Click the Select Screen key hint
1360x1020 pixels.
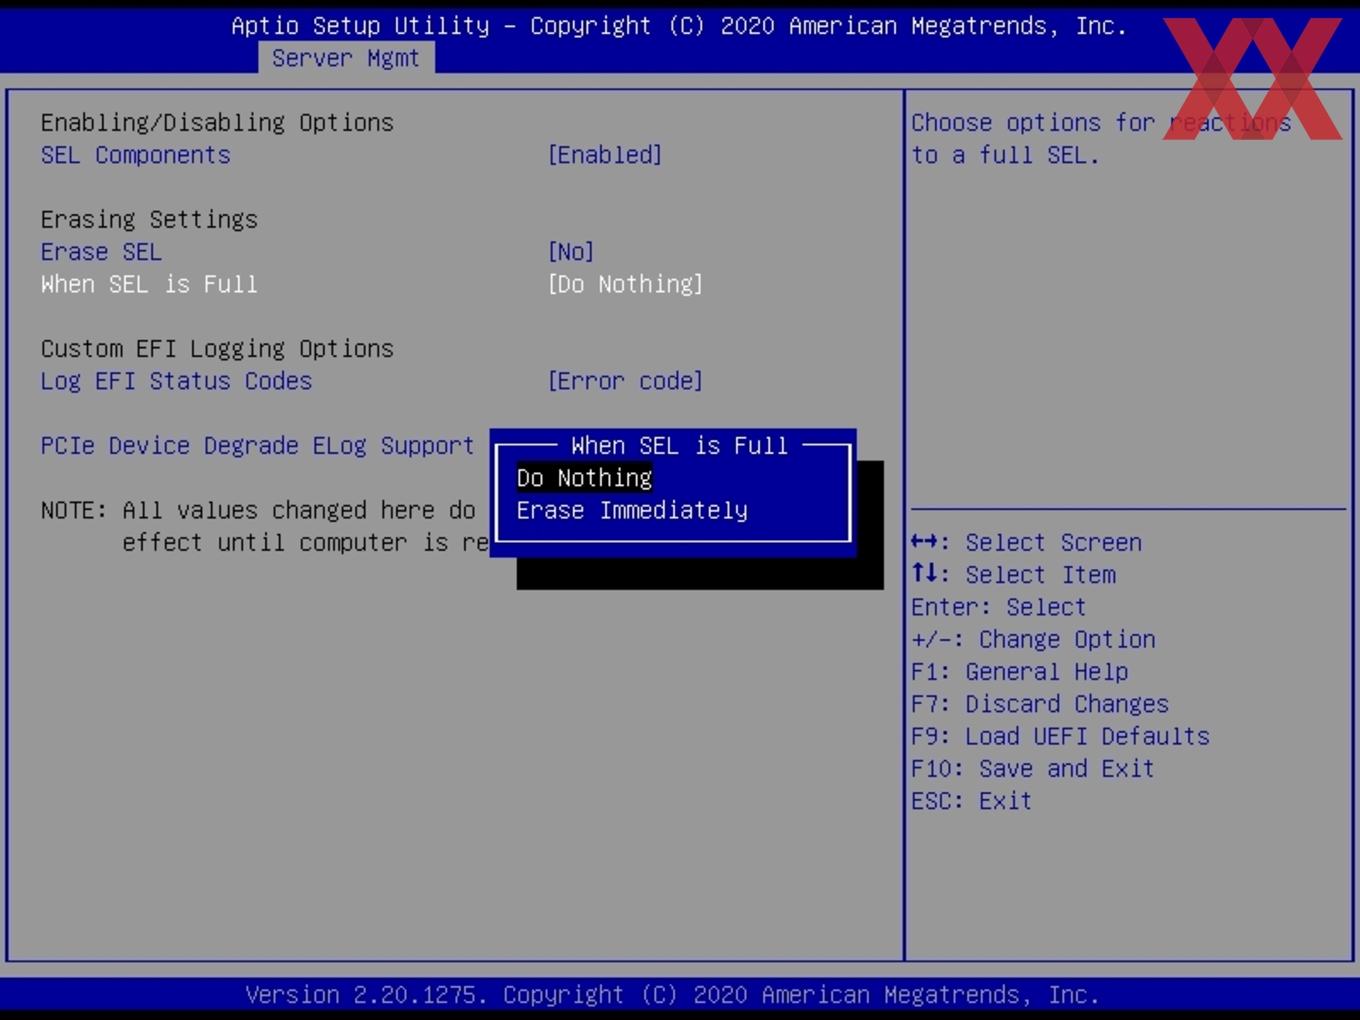click(1026, 543)
